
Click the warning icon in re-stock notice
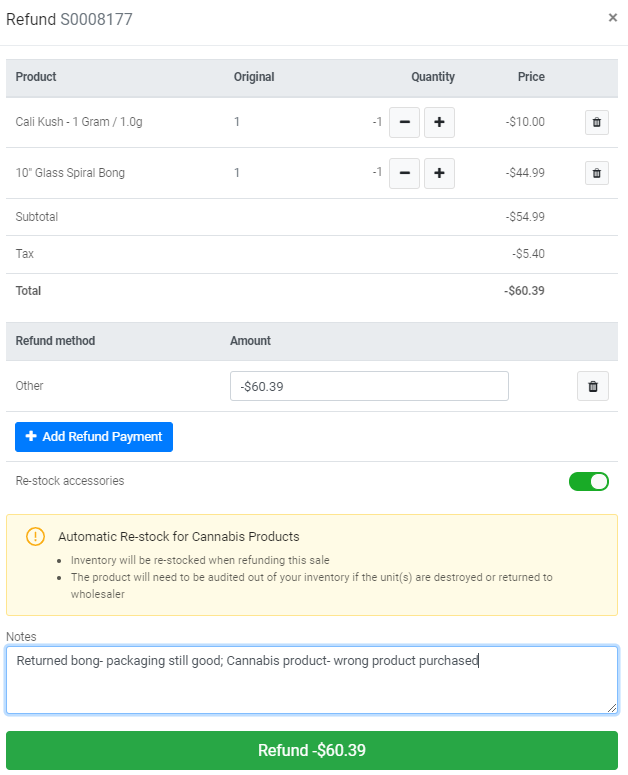point(35,536)
